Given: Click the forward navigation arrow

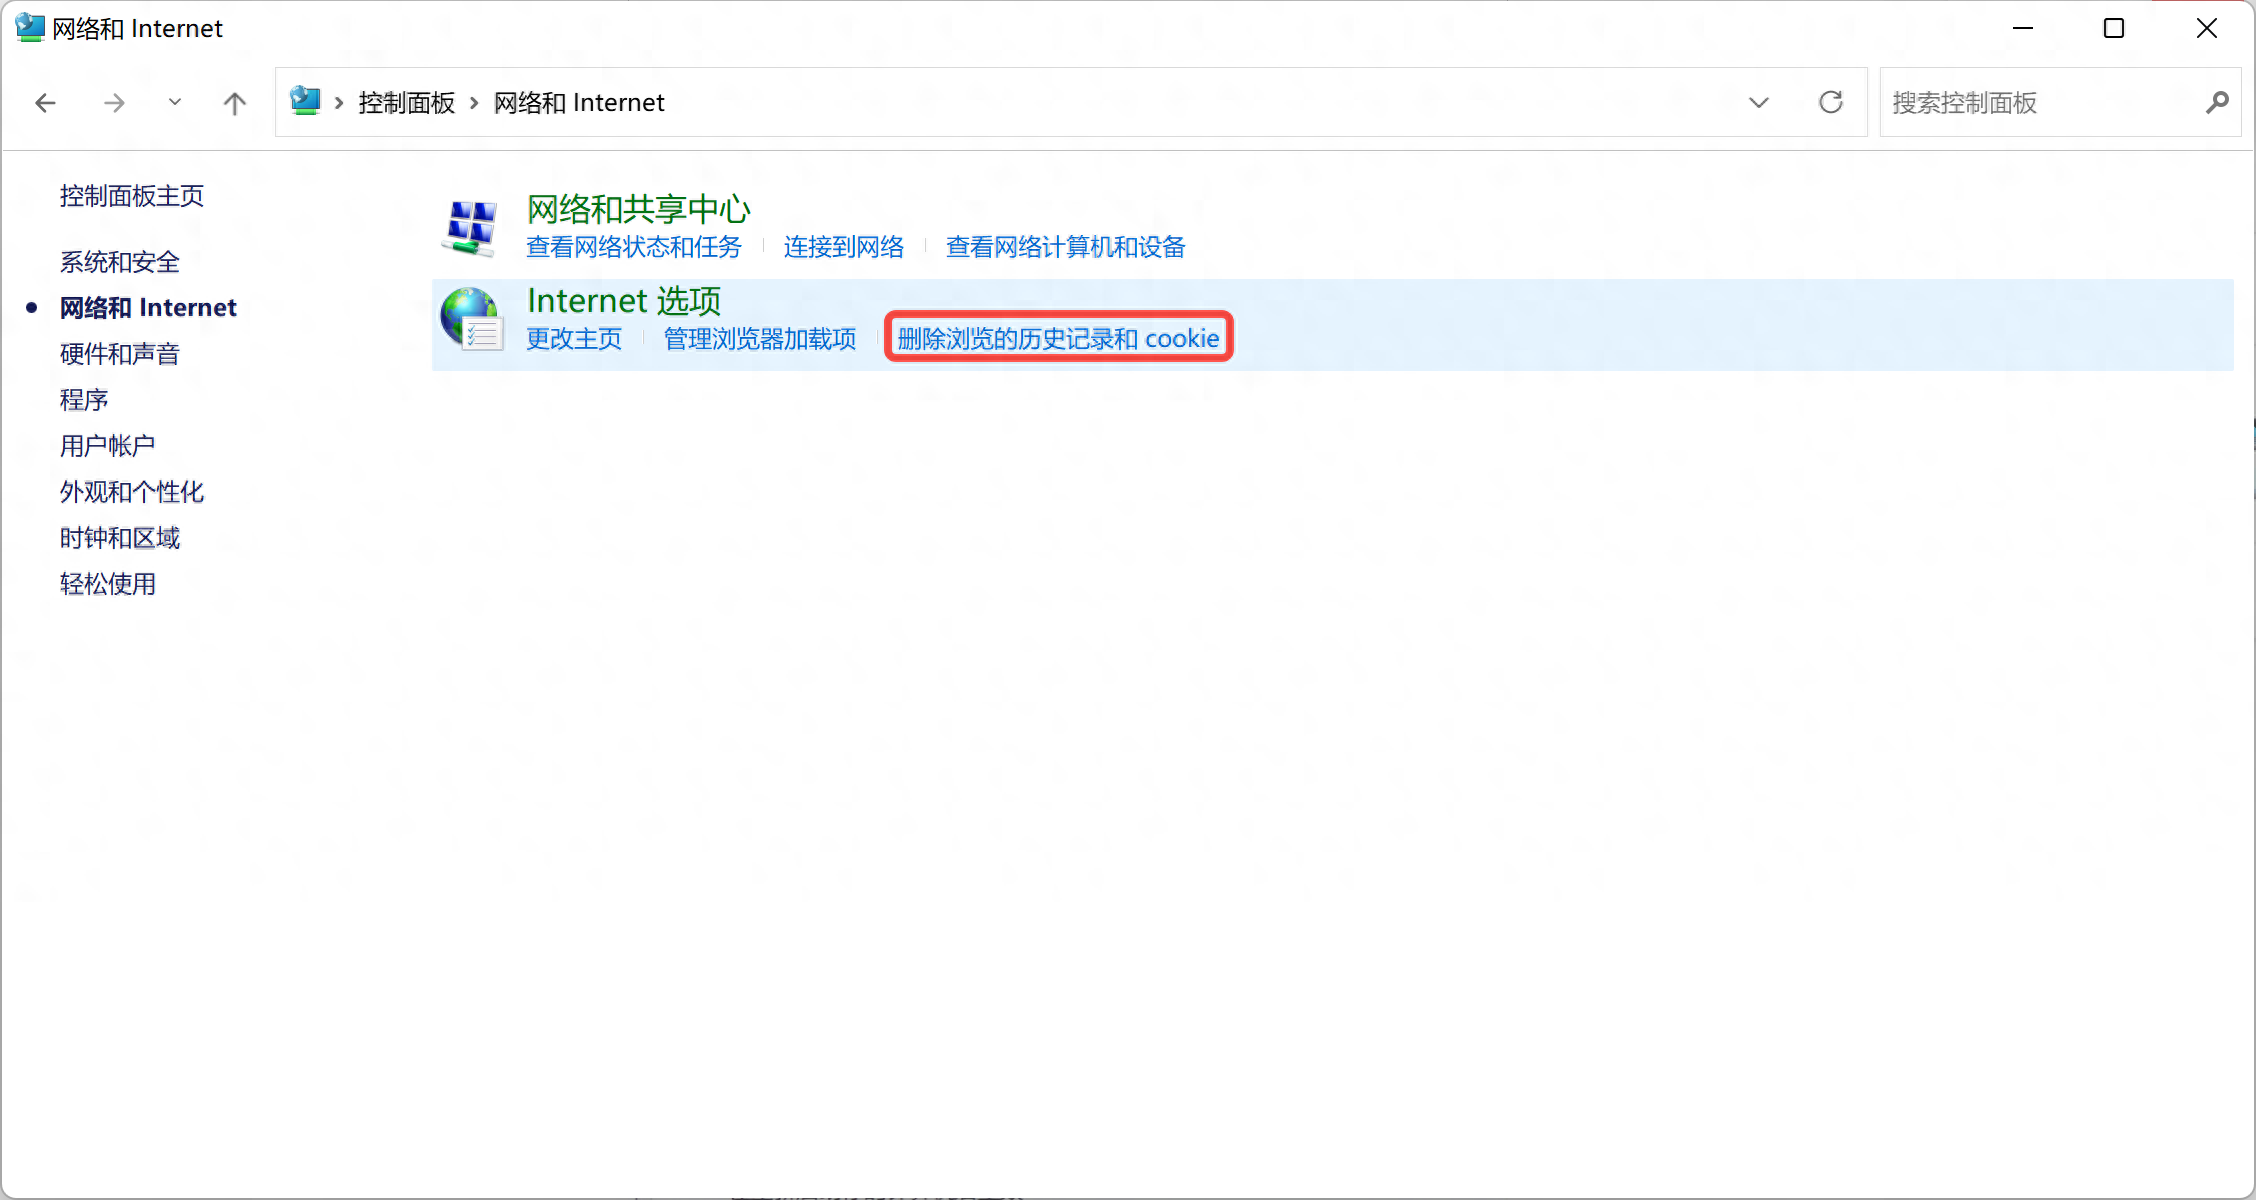Looking at the screenshot, I should [115, 102].
